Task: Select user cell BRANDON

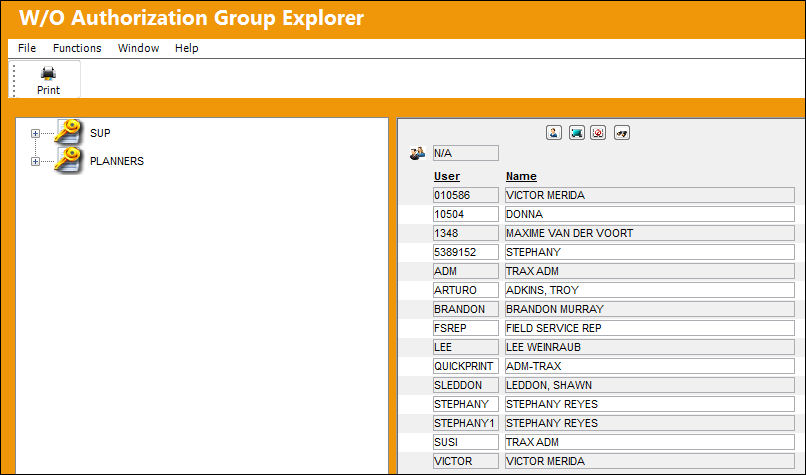Action: pos(466,309)
